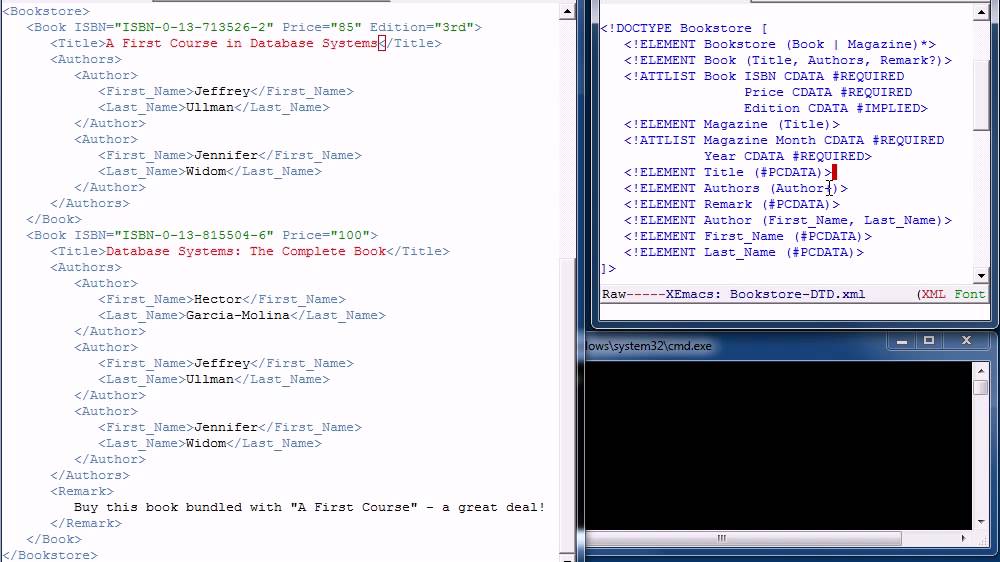
Task: Click title 'A First Course in Database Systems'
Action: click(x=242, y=43)
